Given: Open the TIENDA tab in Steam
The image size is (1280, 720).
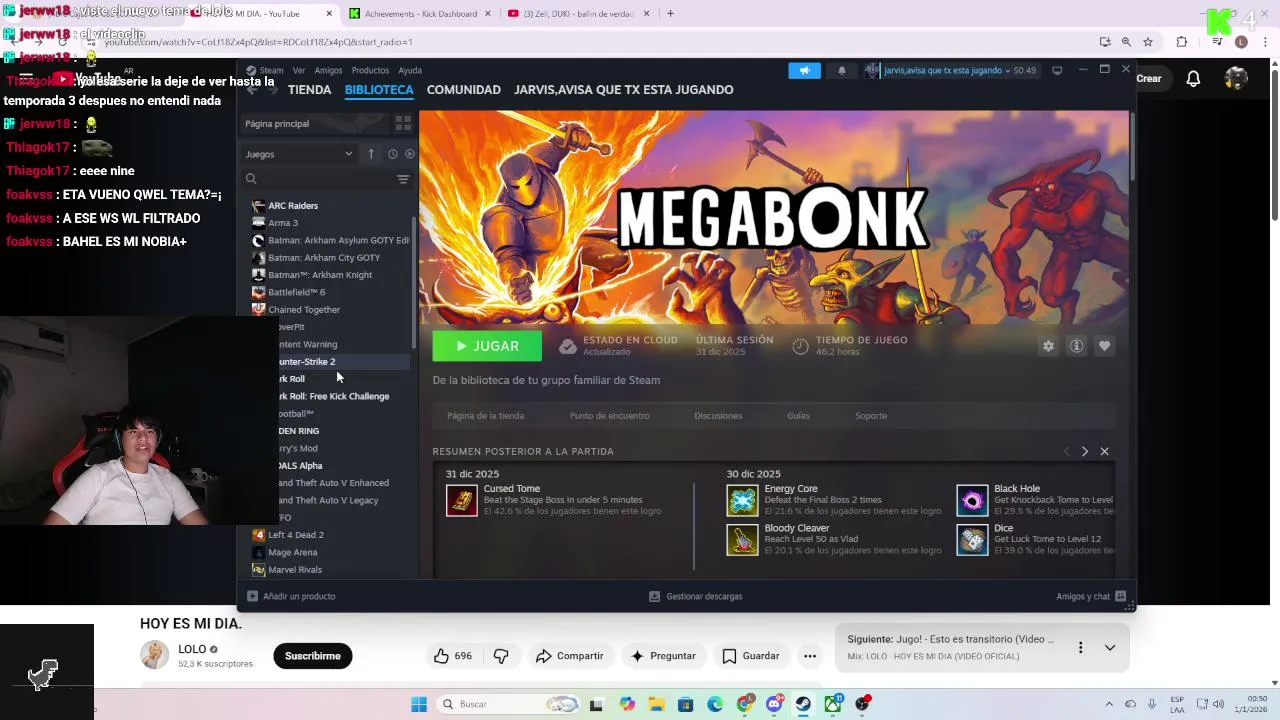Looking at the screenshot, I should tap(309, 90).
